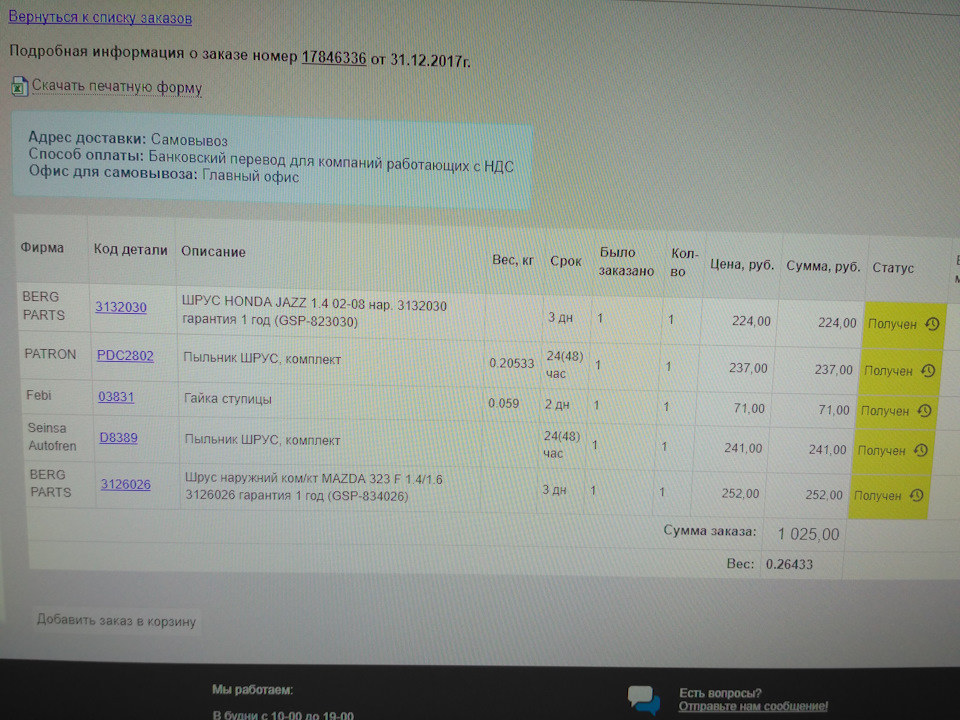Click the Срок column header

coord(565,261)
